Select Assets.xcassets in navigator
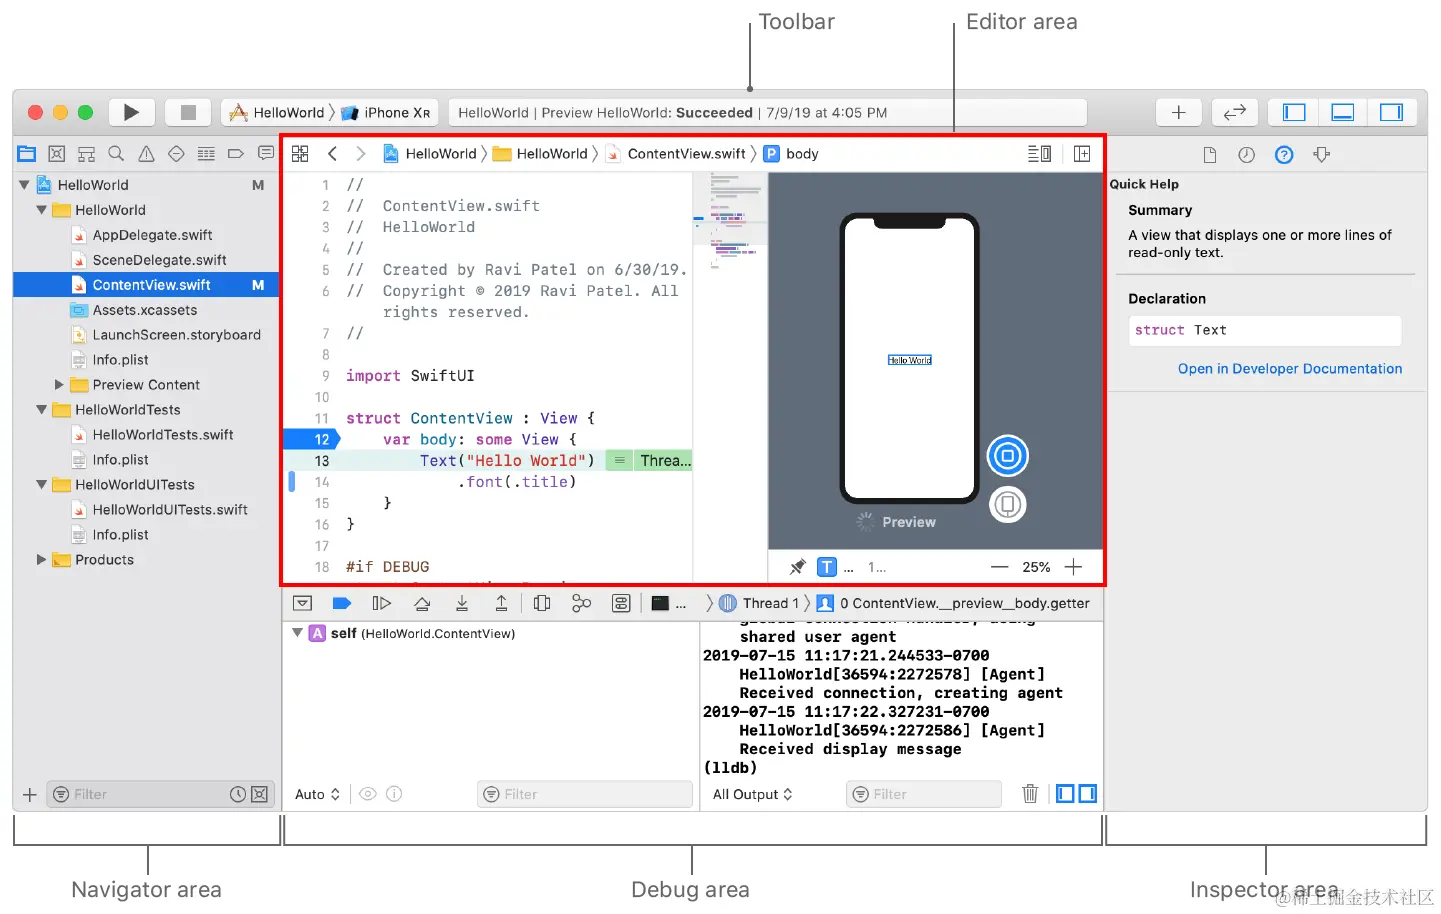This screenshot has height=914, width=1441. 144,310
